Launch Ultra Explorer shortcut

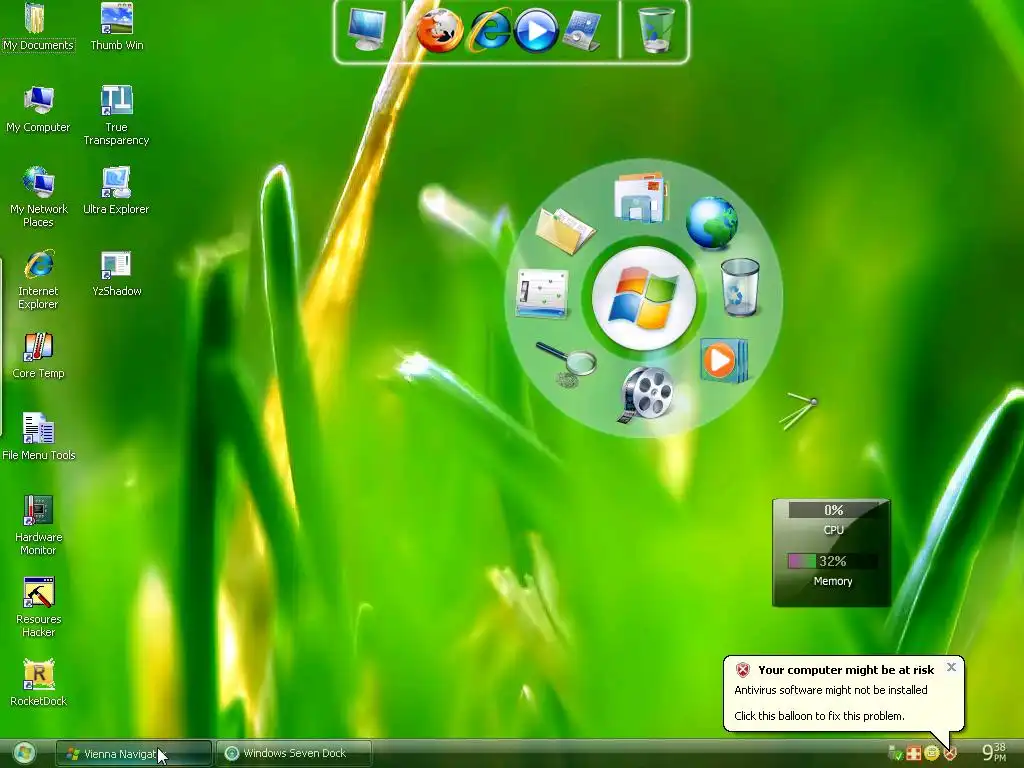(116, 191)
